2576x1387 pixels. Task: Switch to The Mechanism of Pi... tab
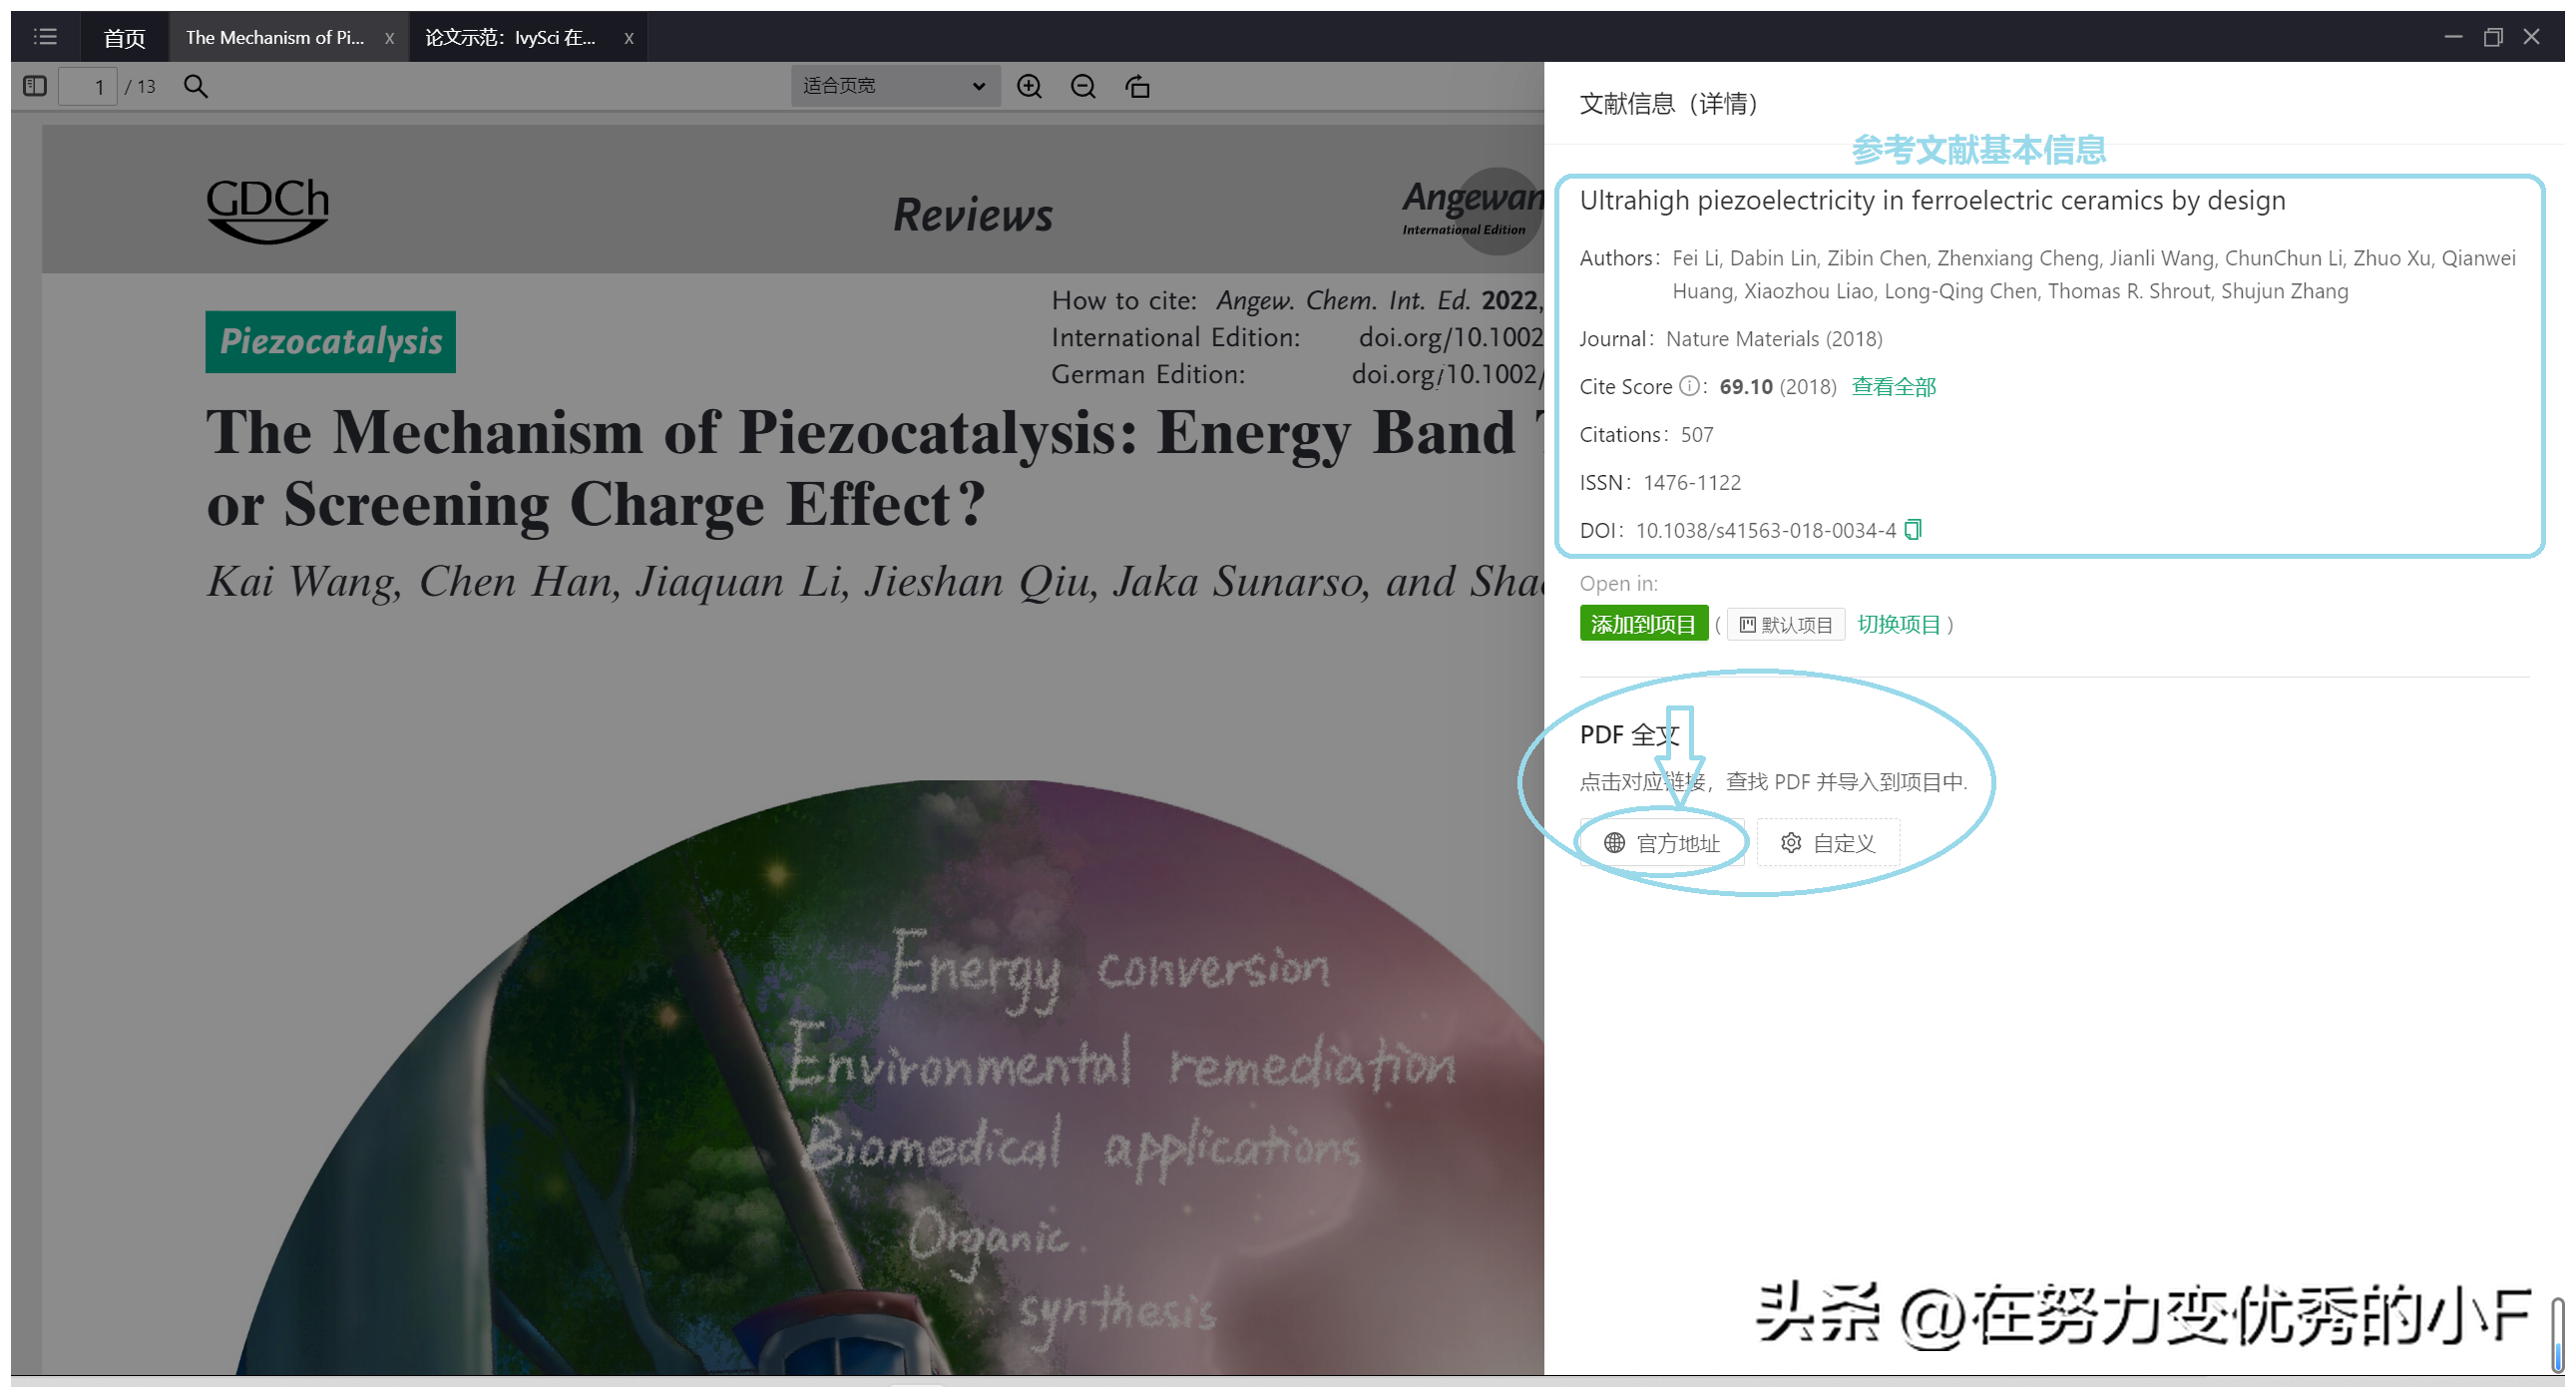275,38
